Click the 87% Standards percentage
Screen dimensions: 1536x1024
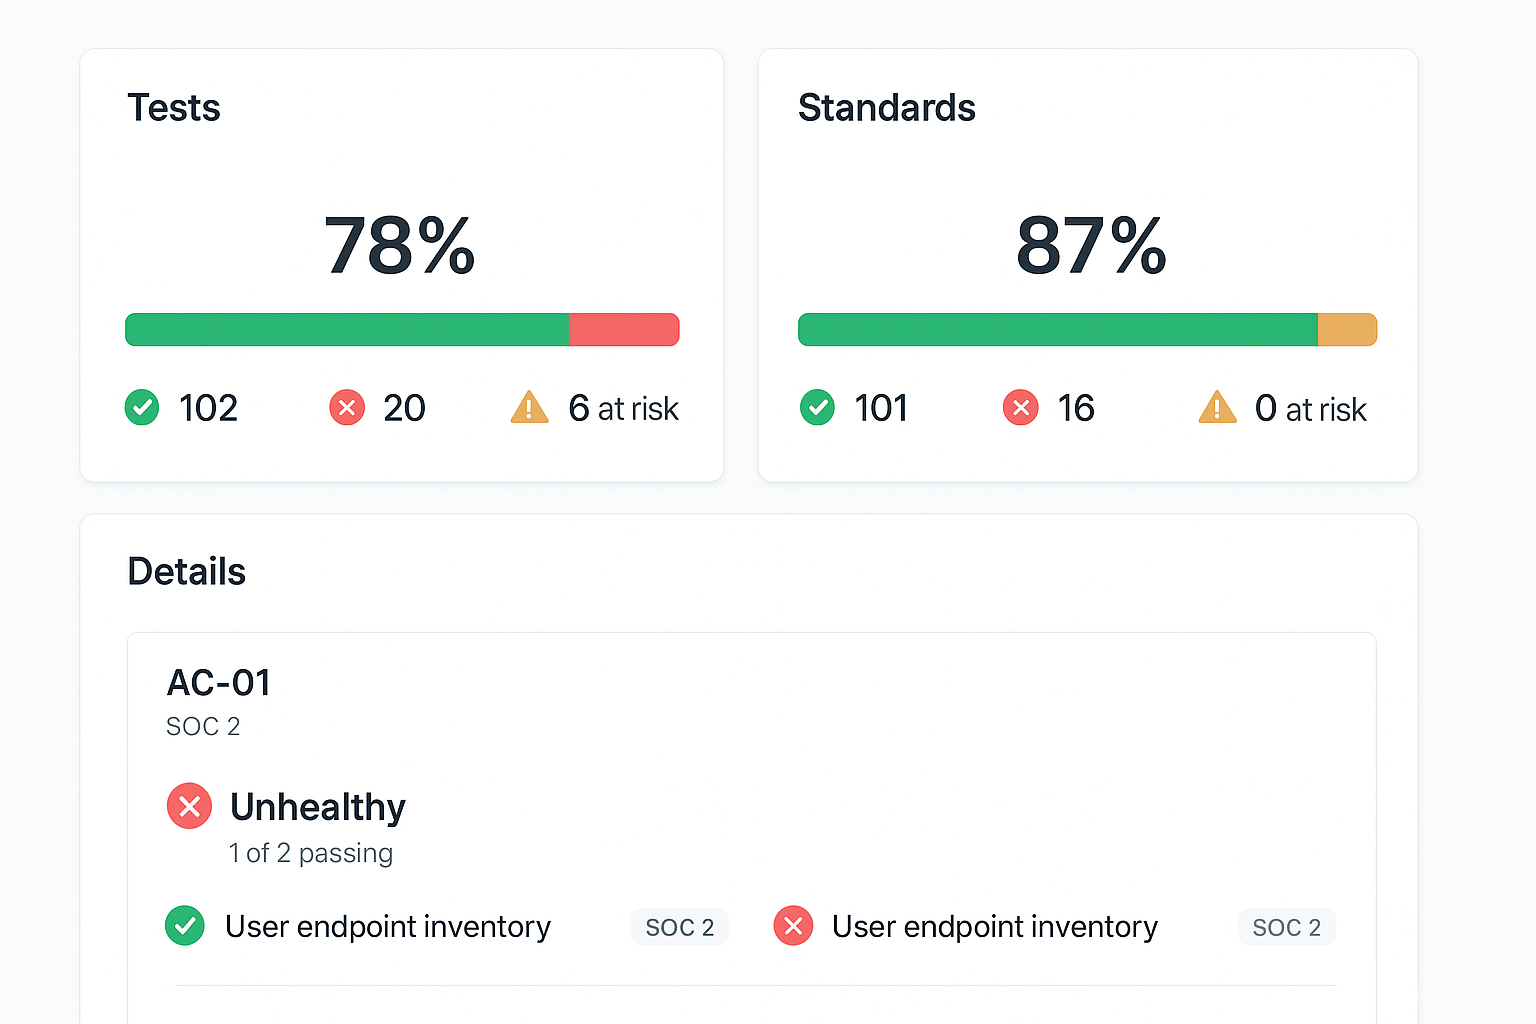(x=1091, y=246)
